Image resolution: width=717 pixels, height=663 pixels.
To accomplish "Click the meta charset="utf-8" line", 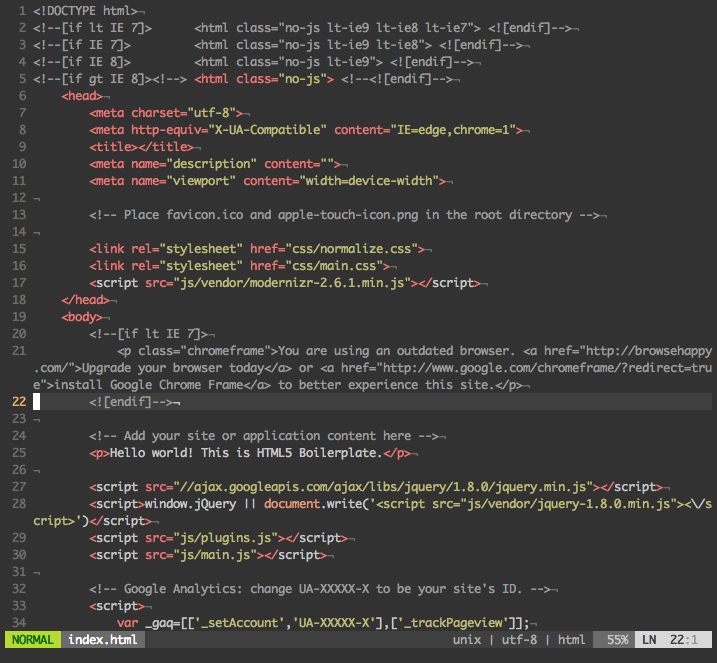I will click(x=166, y=113).
